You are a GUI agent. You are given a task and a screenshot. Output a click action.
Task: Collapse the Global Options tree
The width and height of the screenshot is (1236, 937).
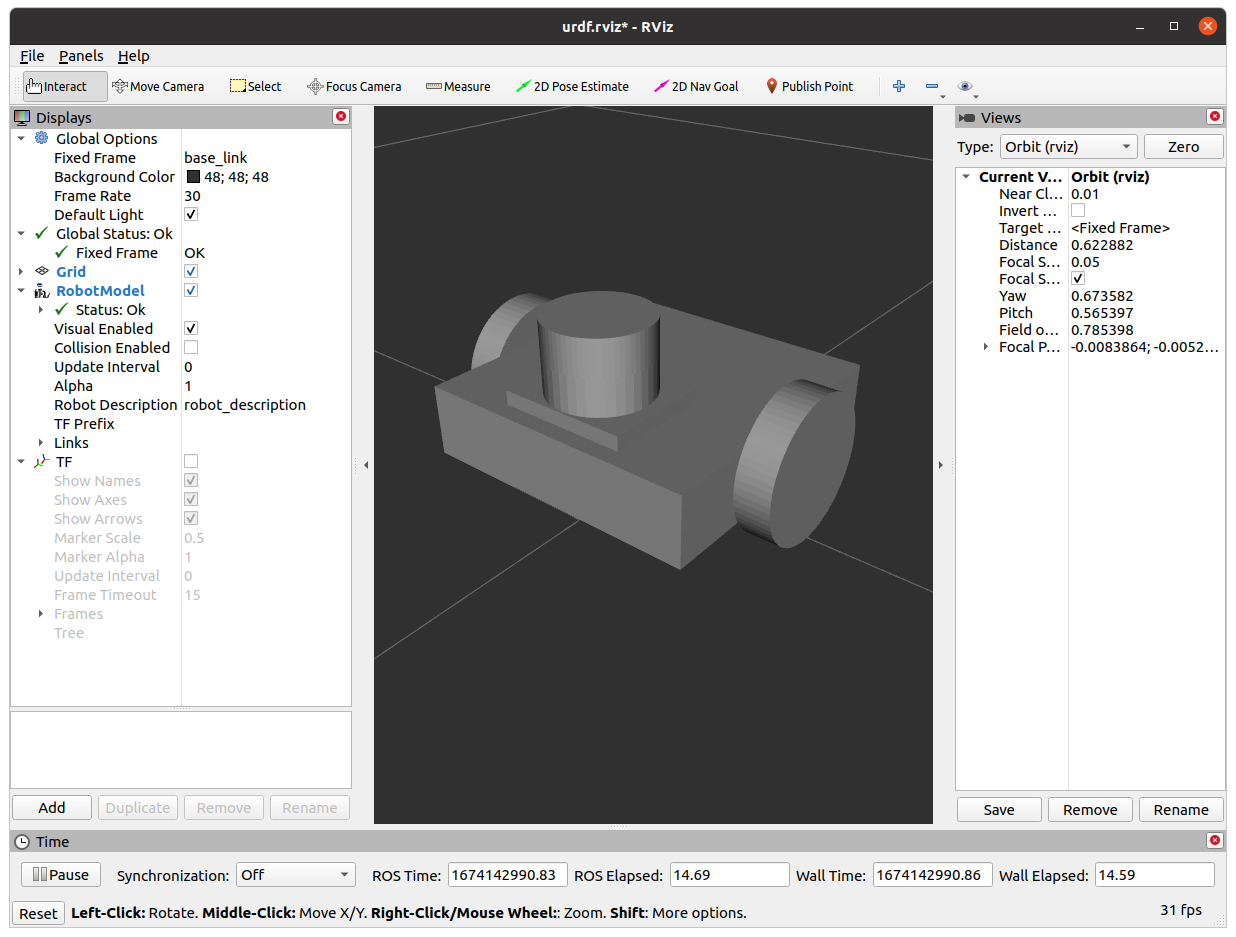pyautogui.click(x=21, y=138)
